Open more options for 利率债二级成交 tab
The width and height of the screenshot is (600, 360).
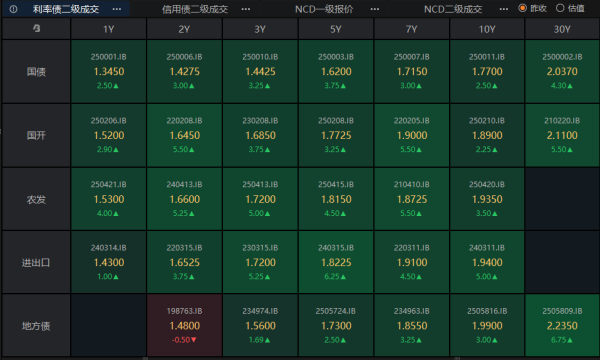(117, 9)
